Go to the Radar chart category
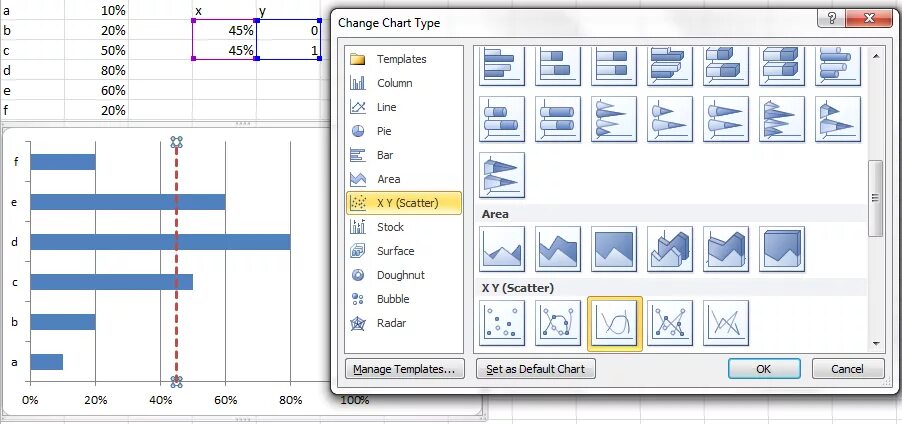 (x=391, y=323)
